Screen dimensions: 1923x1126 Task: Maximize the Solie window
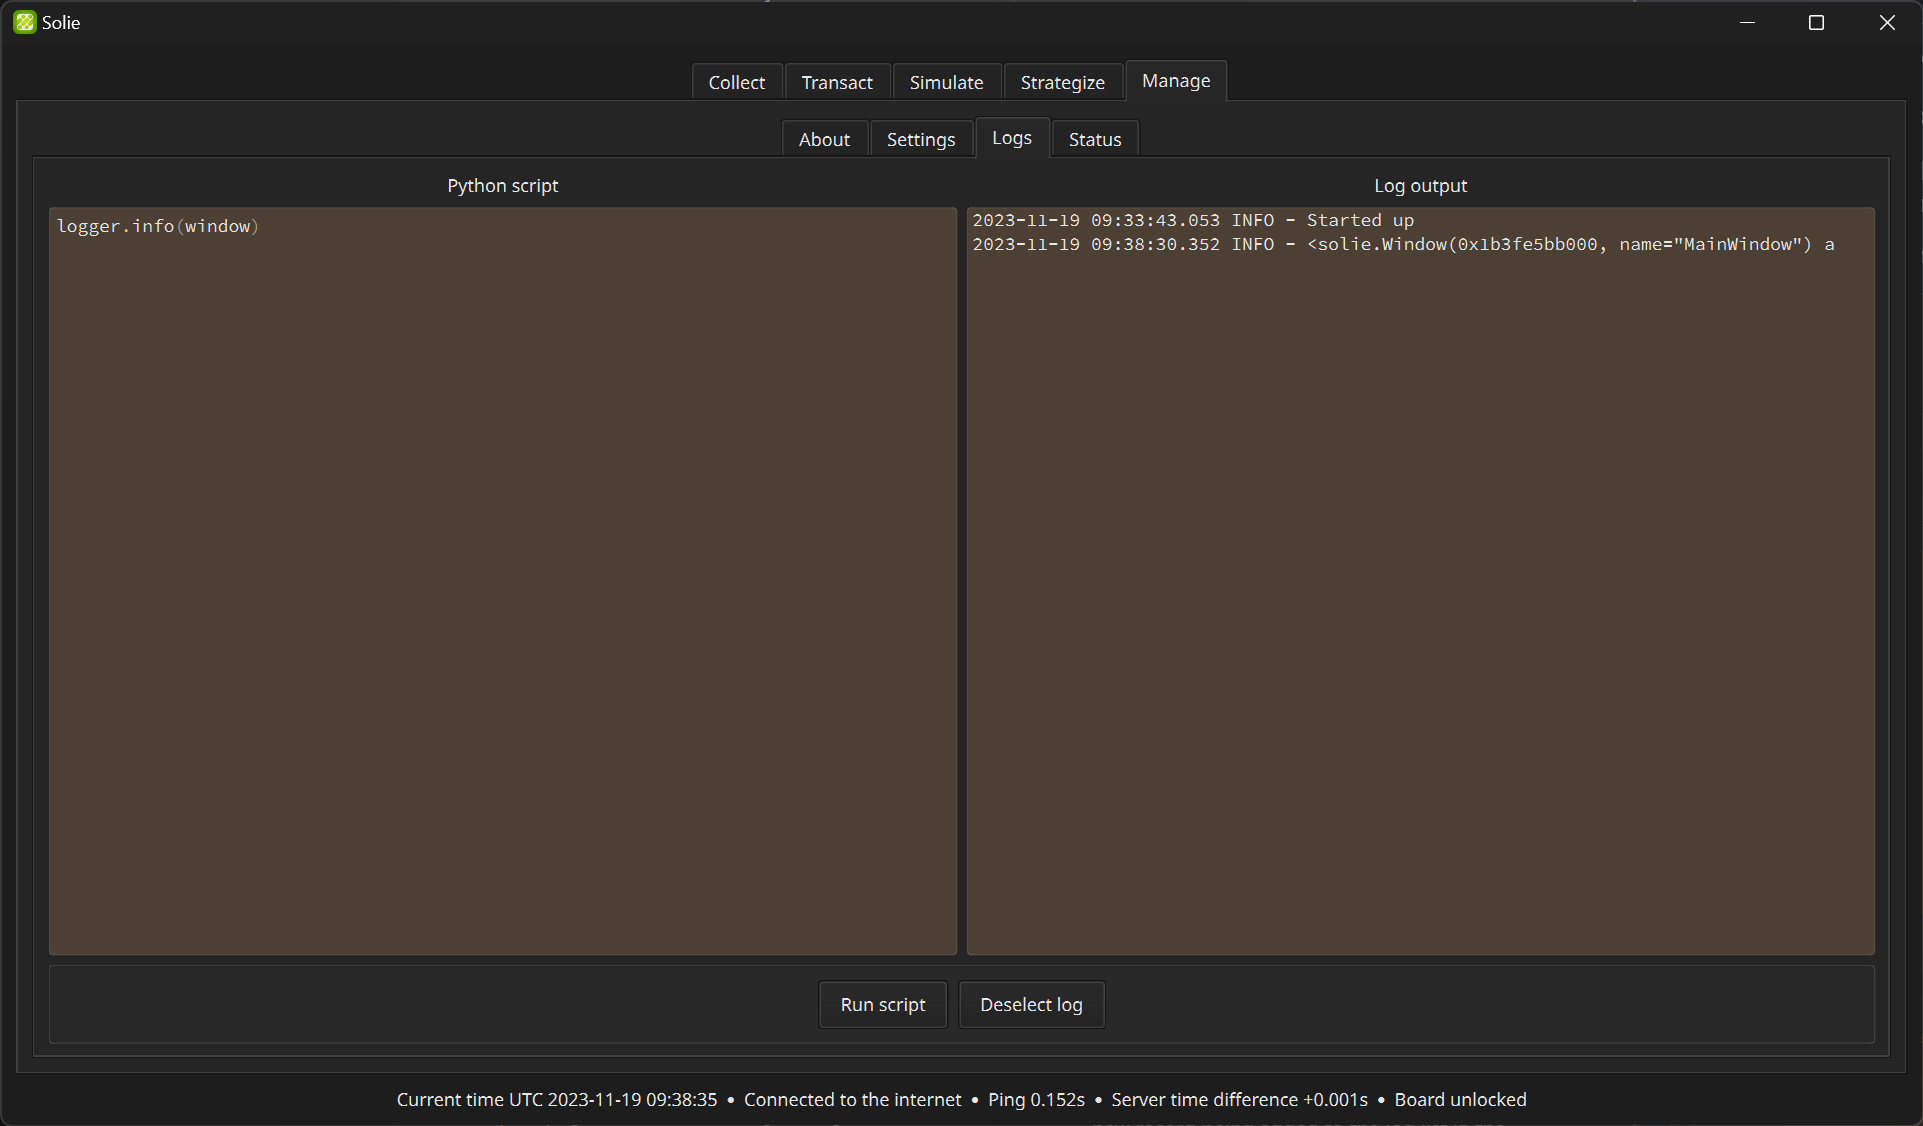click(1816, 22)
